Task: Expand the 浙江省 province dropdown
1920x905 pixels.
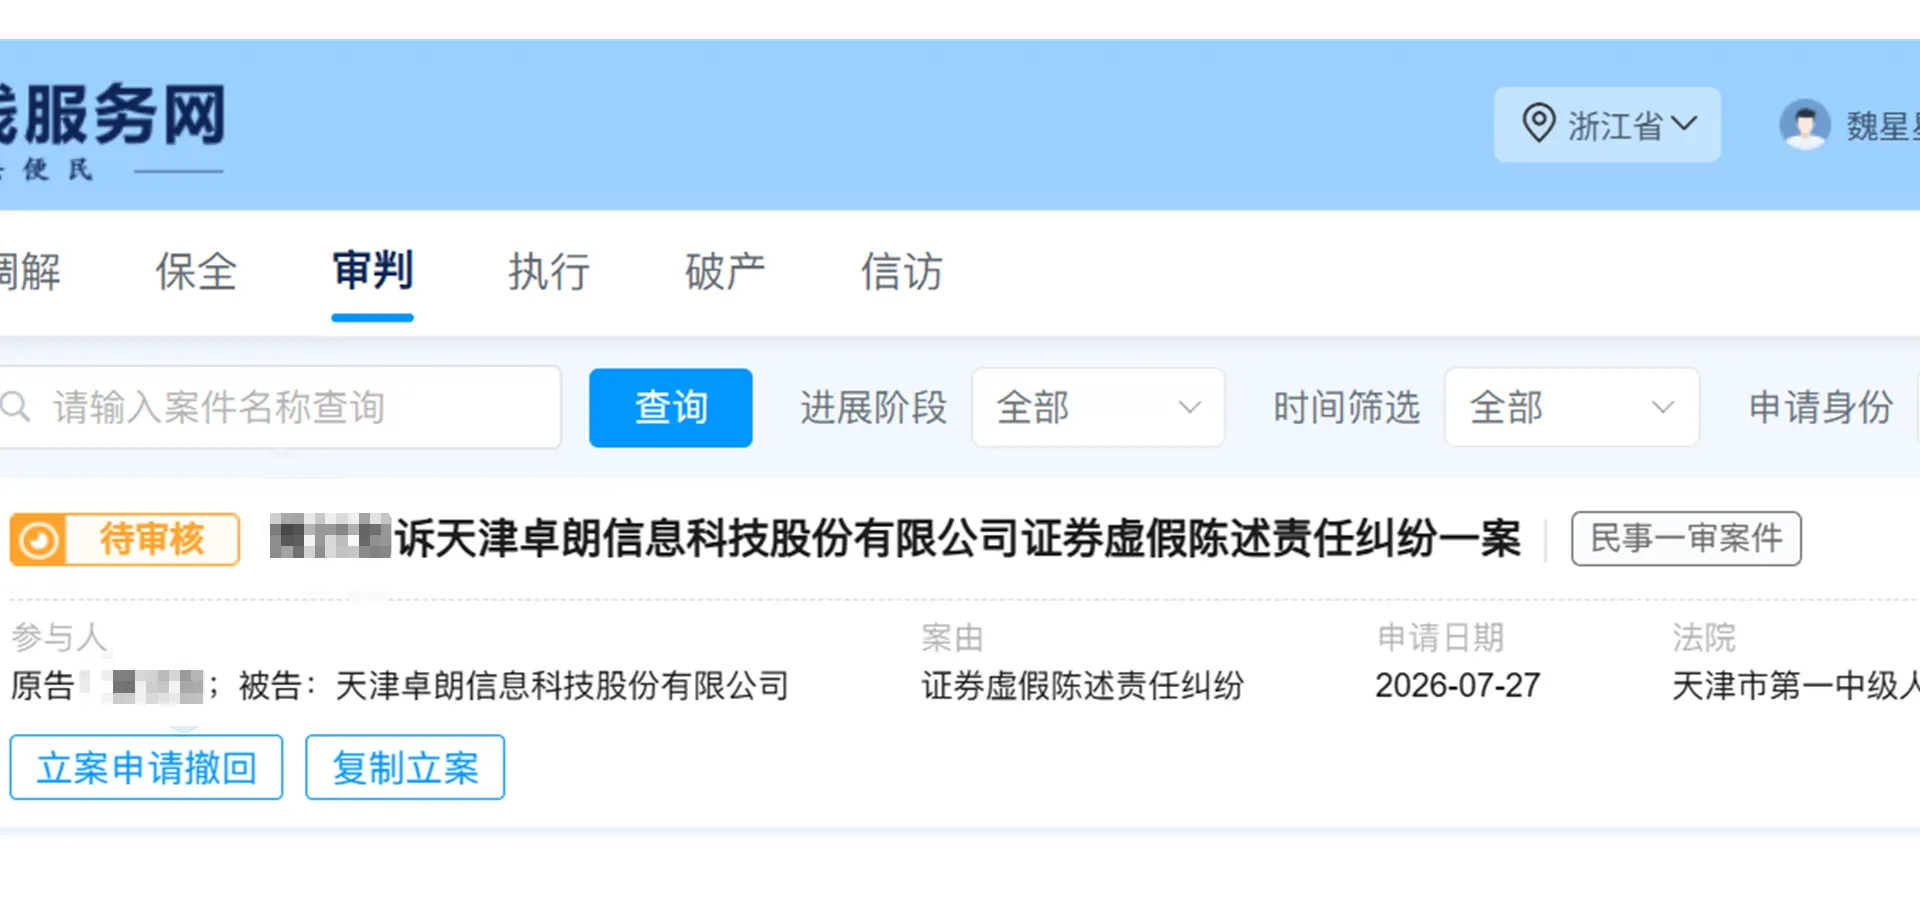Action: click(x=1607, y=125)
